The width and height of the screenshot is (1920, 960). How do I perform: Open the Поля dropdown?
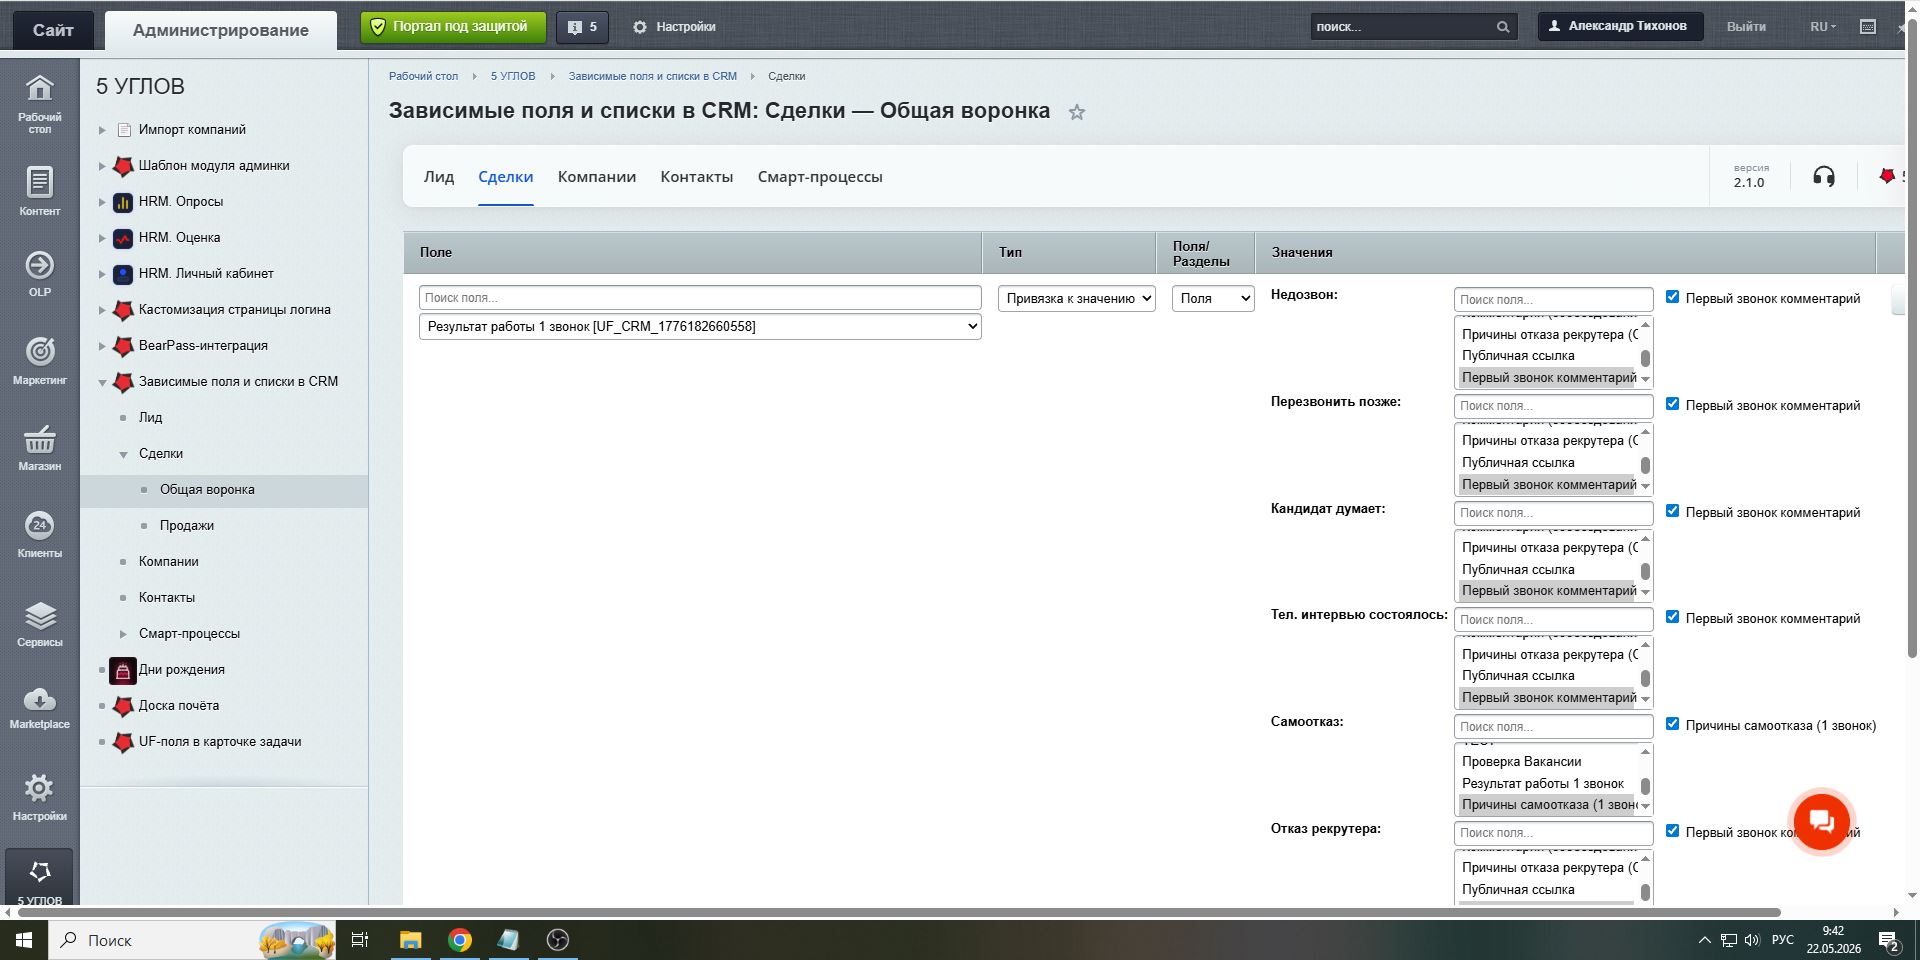[x=1213, y=298]
